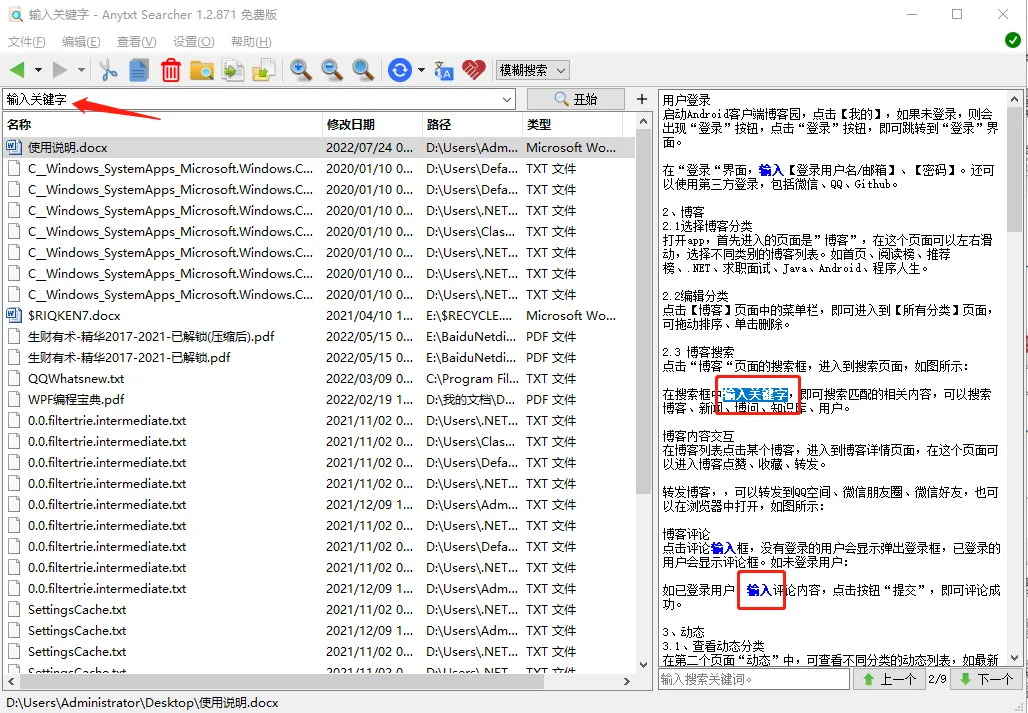The image size is (1028, 713).
Task: Open folder location with folder-search icon
Action: 202,69
